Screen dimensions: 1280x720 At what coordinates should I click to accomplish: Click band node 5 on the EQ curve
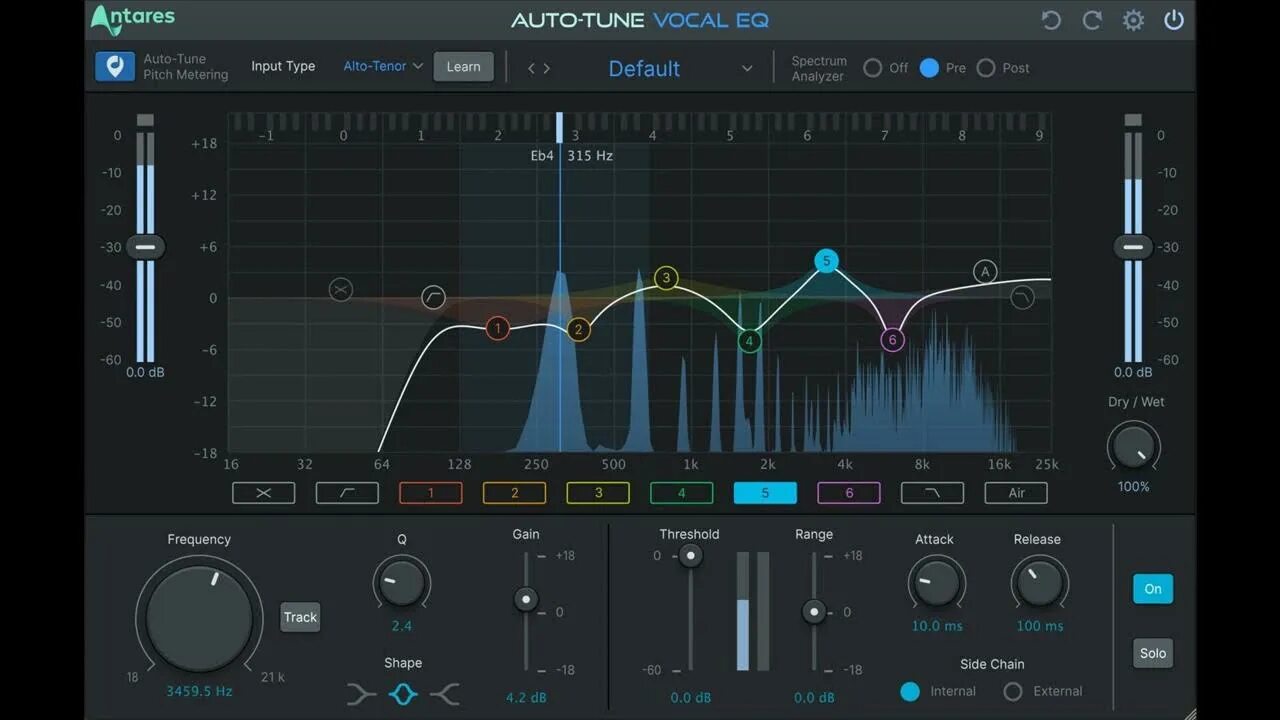[825, 262]
